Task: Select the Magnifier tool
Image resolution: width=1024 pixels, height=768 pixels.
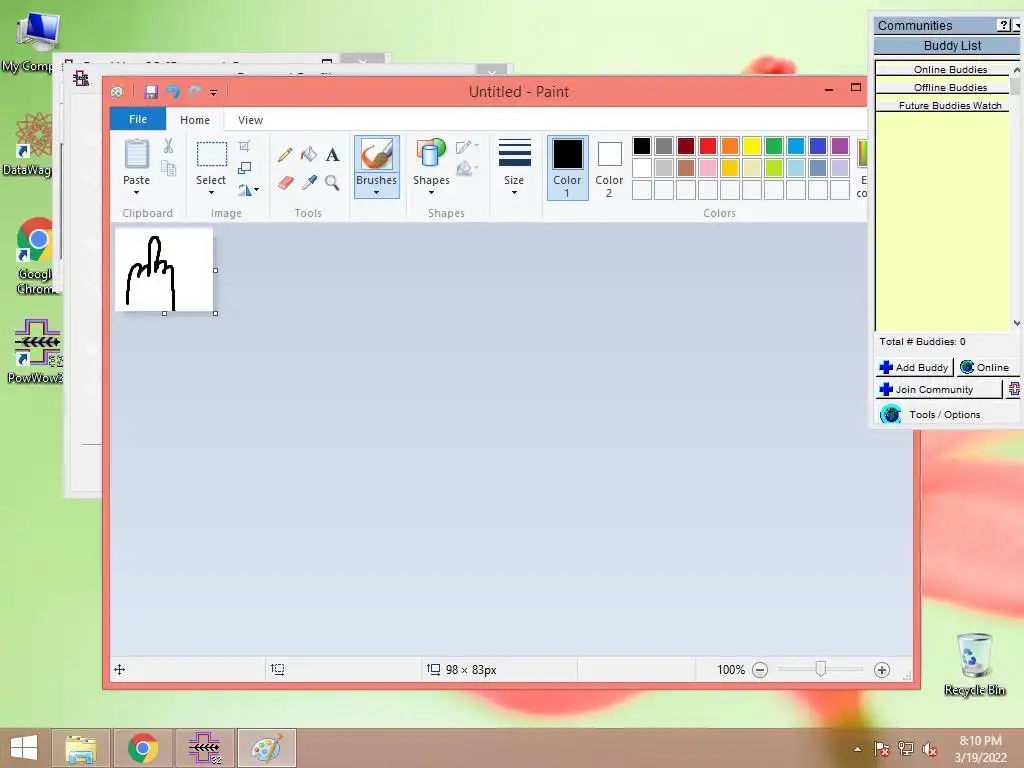Action: tap(332, 182)
